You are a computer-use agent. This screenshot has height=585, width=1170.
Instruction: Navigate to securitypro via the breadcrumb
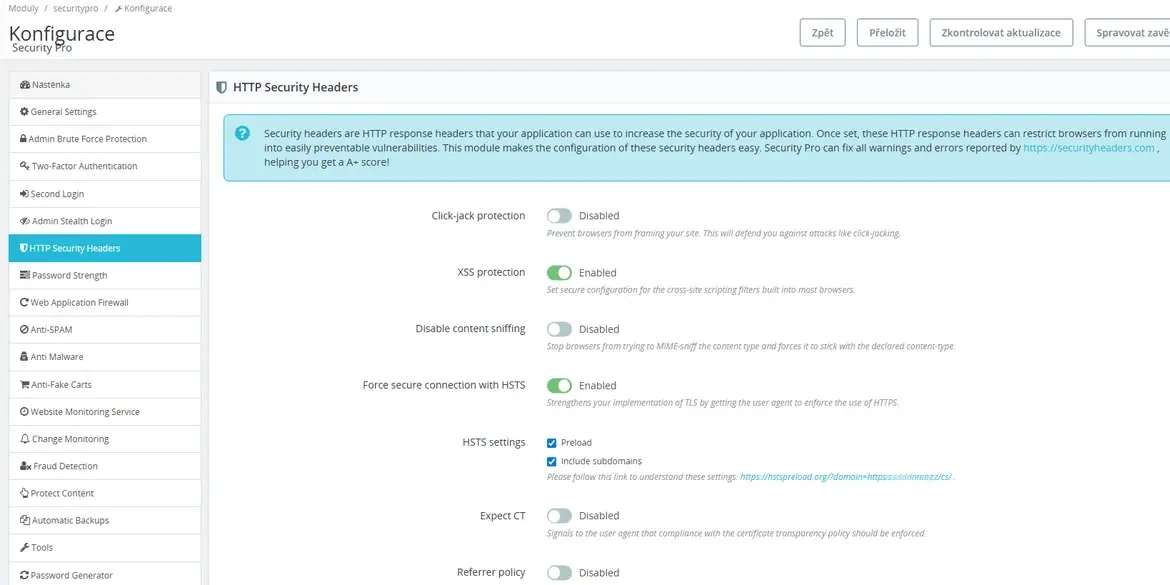[x=75, y=8]
